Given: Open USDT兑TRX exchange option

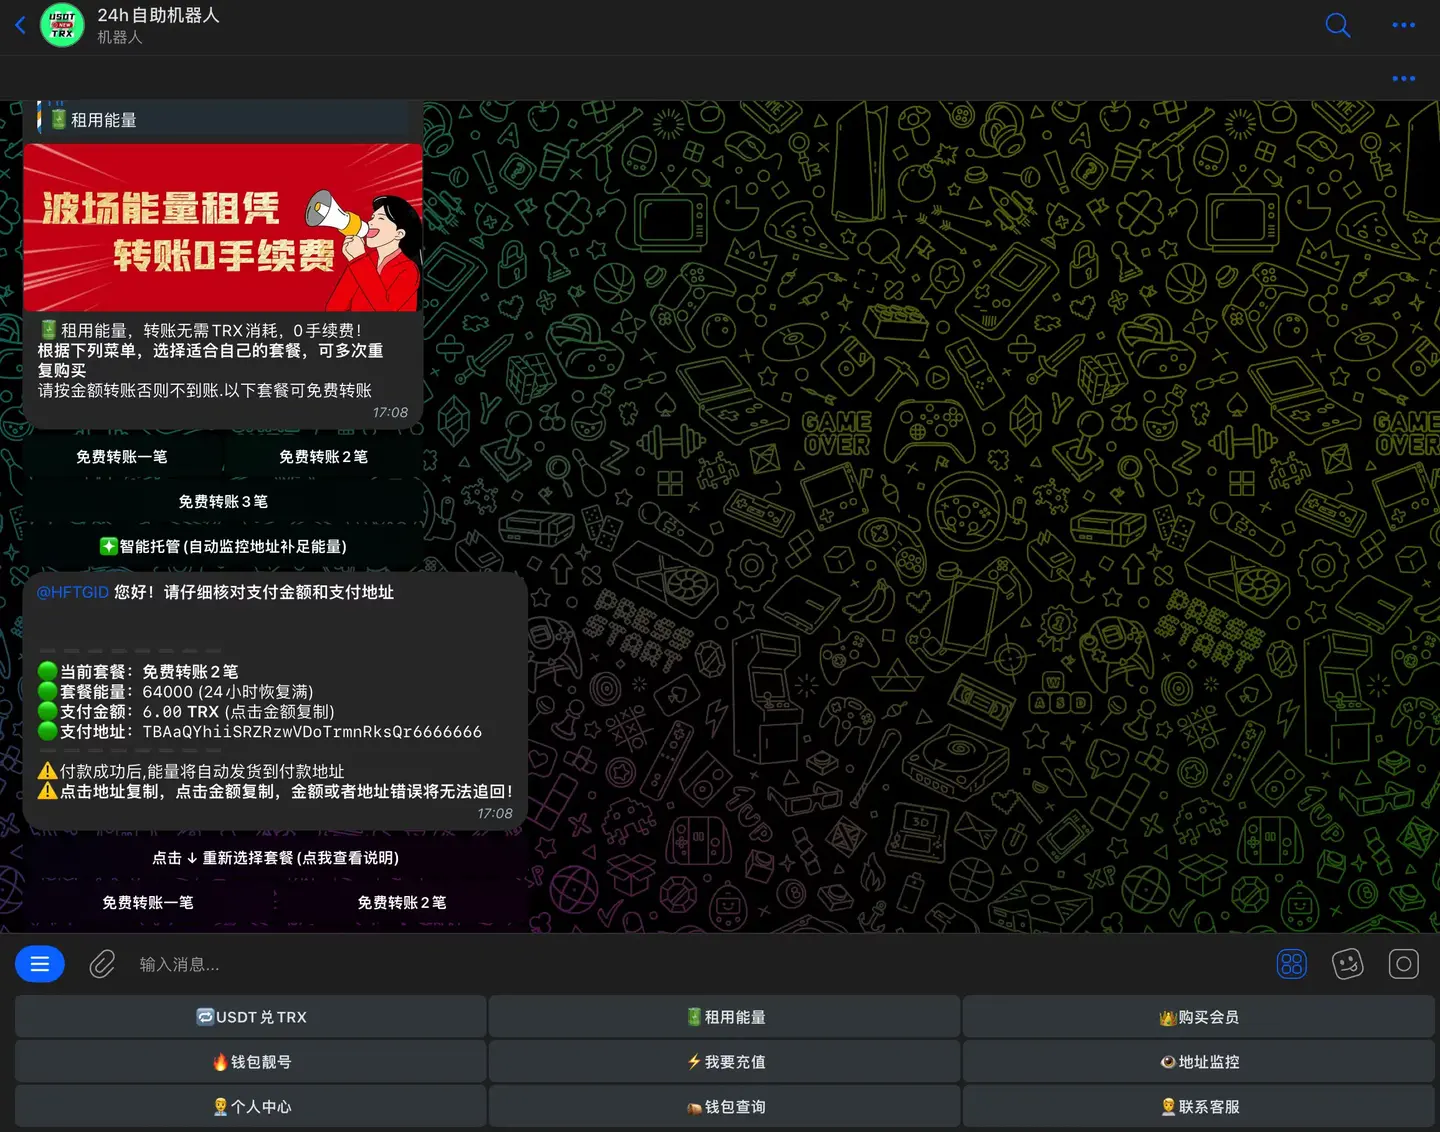Looking at the screenshot, I should click(250, 1016).
